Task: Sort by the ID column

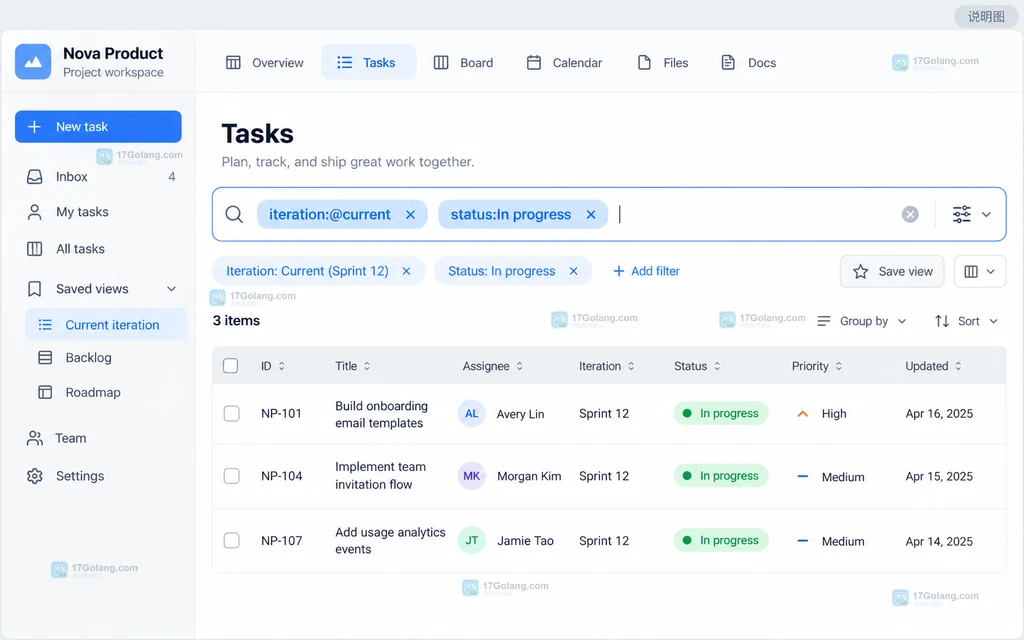Action: coord(273,366)
